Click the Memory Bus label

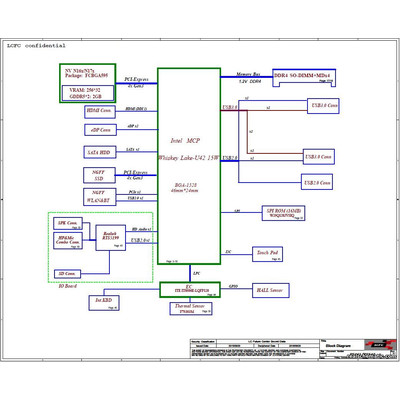[x=248, y=74]
